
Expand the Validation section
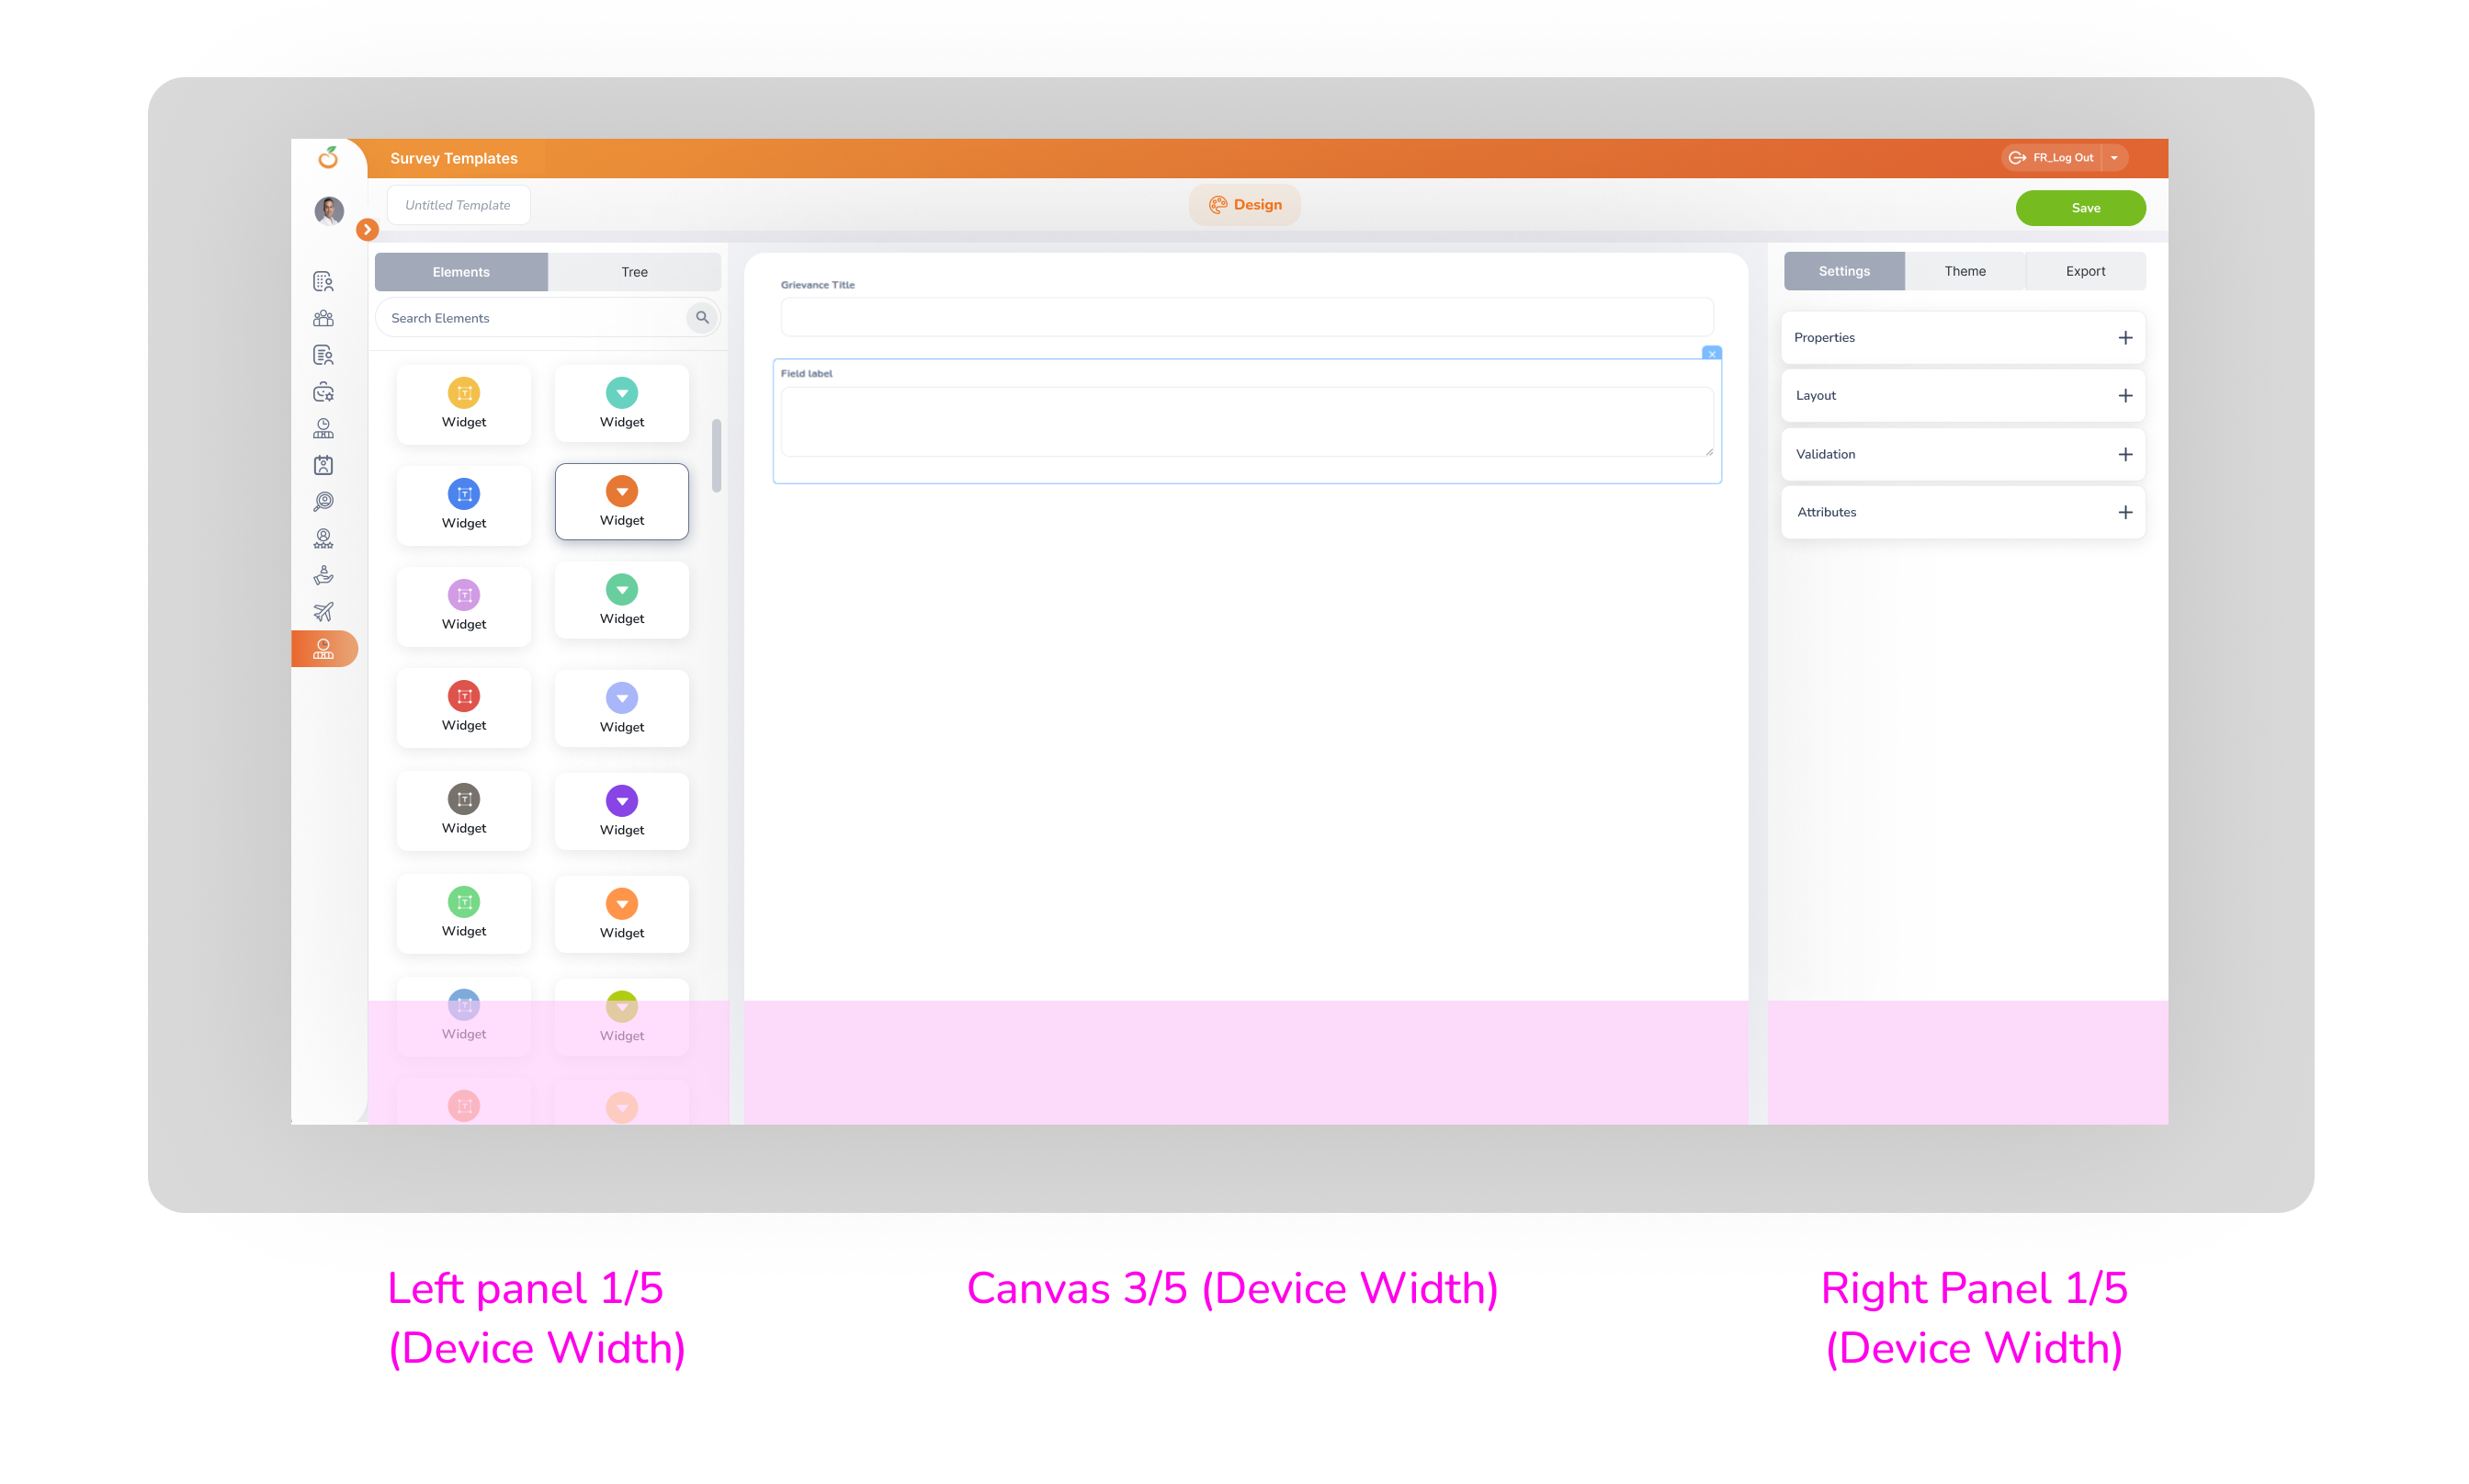coord(1962,455)
